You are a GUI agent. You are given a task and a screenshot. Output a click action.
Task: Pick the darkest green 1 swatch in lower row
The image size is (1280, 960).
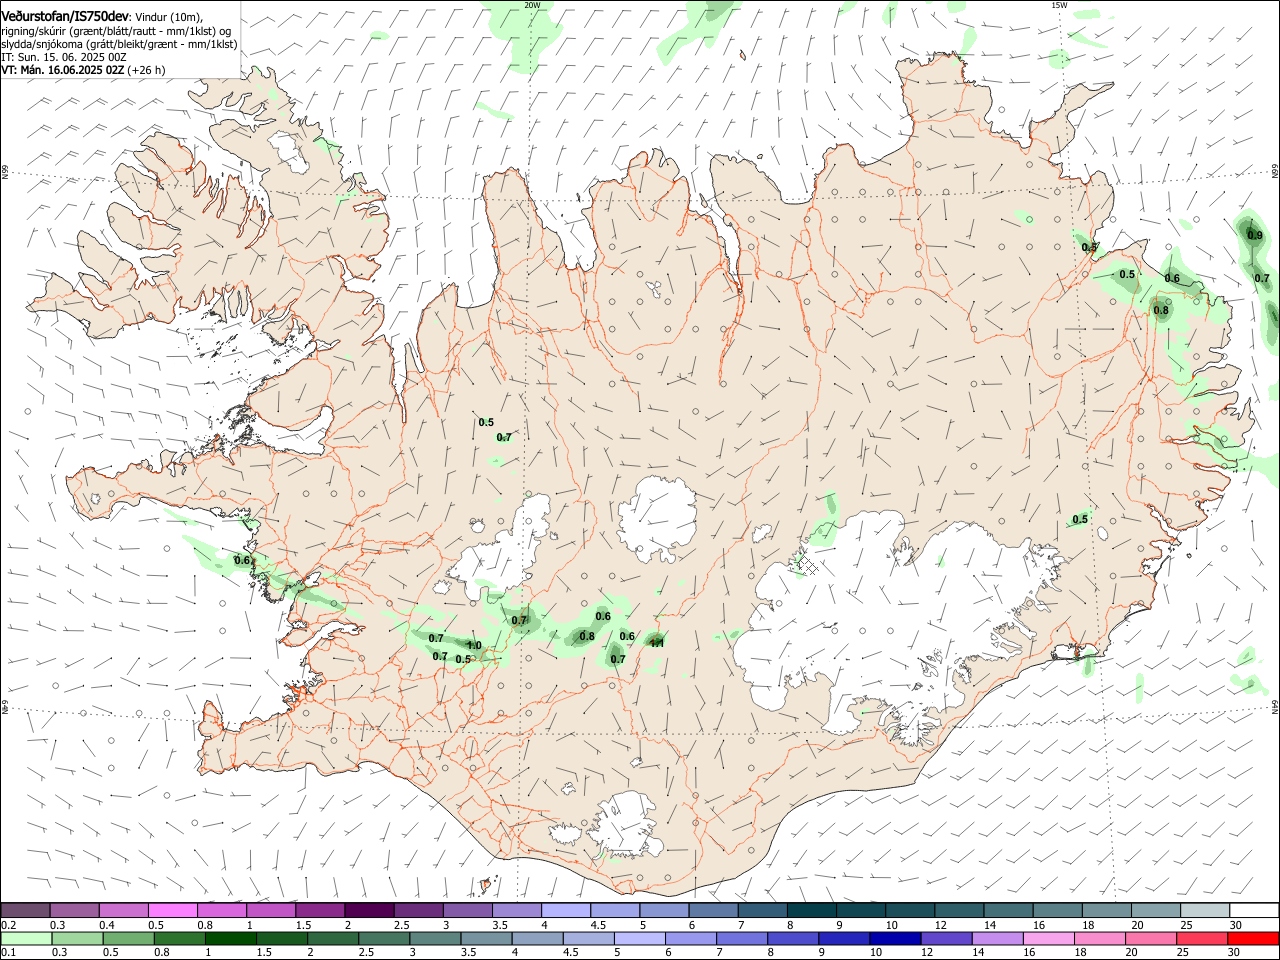(x=231, y=939)
